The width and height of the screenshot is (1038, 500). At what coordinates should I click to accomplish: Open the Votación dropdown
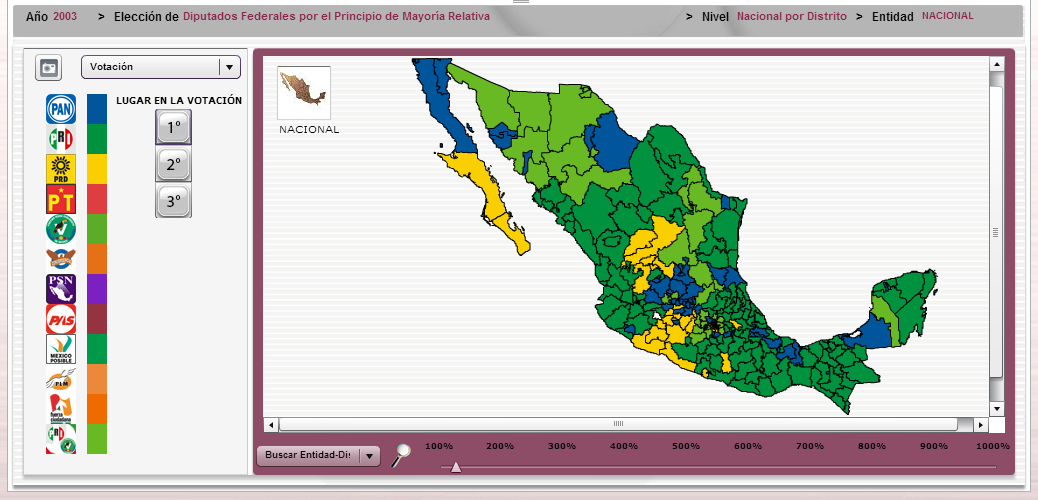[160, 67]
